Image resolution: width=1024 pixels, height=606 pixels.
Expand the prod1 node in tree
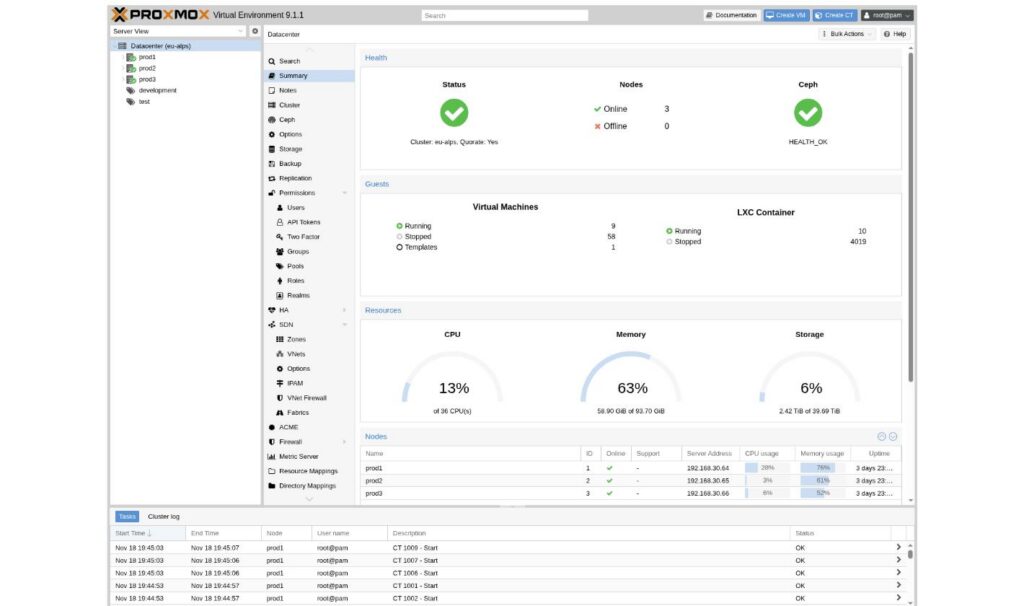click(122, 57)
